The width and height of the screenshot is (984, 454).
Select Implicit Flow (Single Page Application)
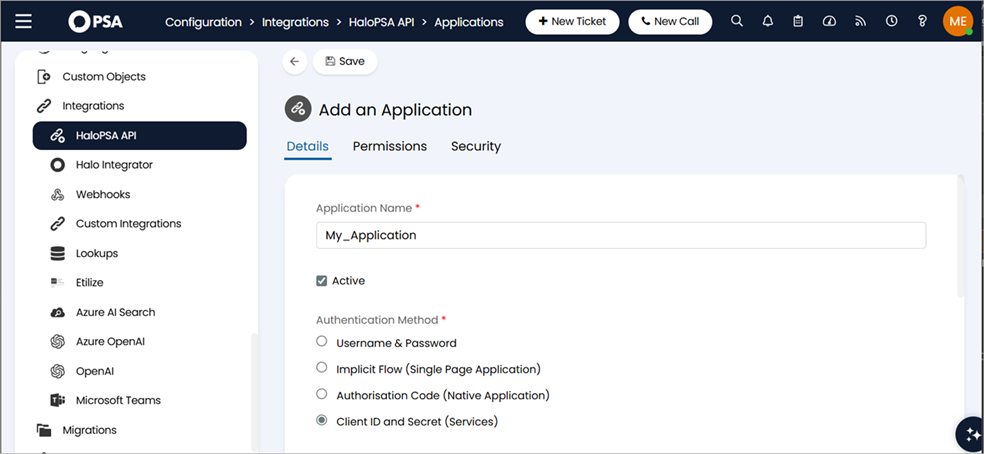(321, 367)
